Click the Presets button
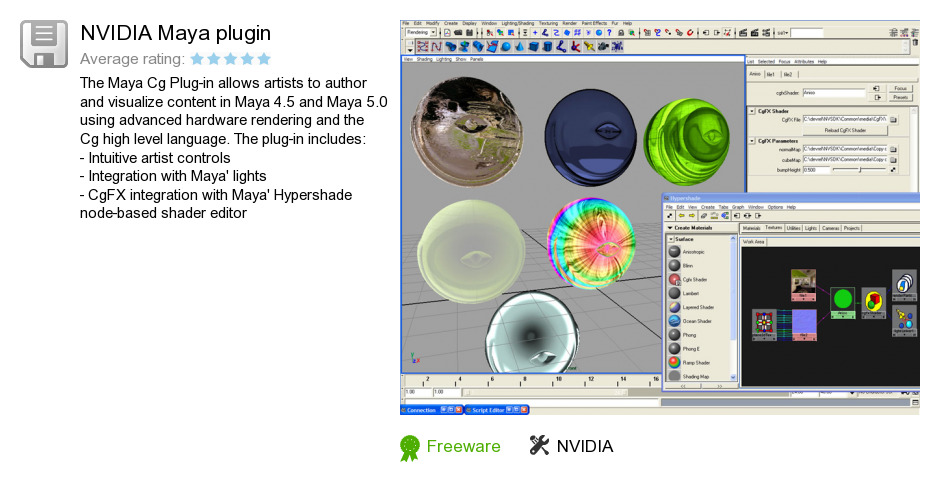Viewport: 940px width, 492px height. [900, 97]
